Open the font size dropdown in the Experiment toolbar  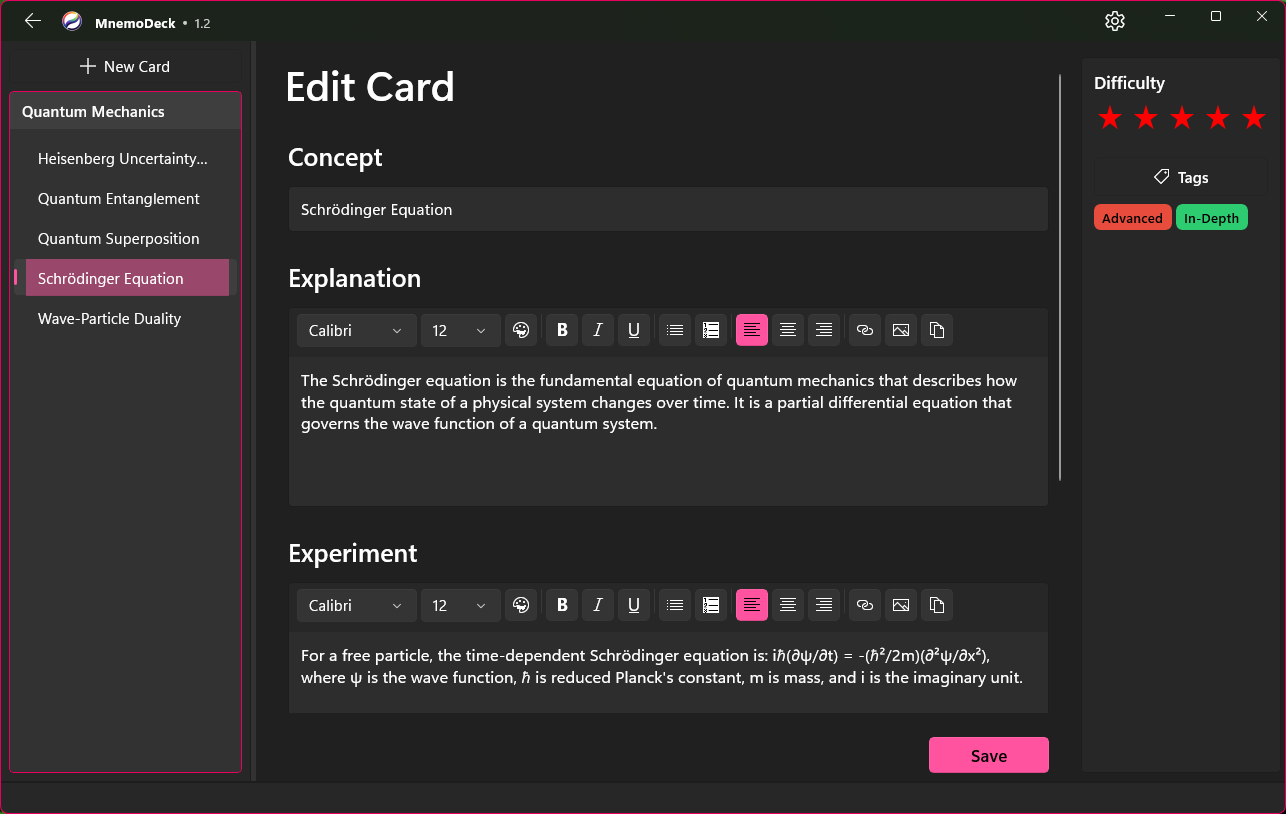pyautogui.click(x=460, y=605)
